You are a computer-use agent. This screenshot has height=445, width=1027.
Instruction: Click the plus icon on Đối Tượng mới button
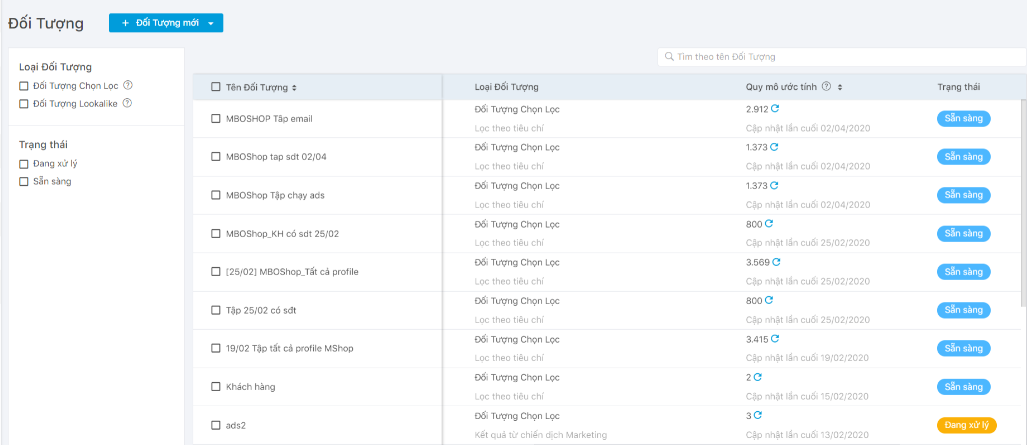[x=125, y=23]
